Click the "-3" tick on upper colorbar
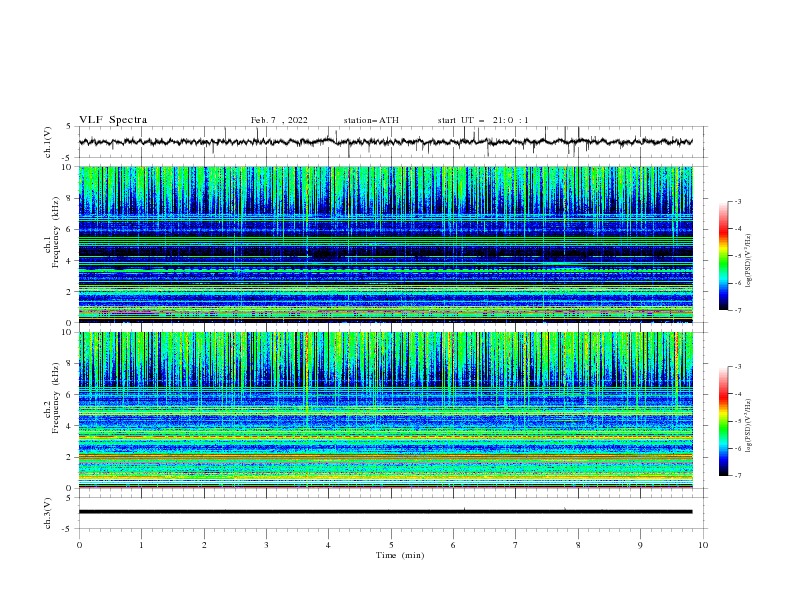The height and width of the screenshot is (612, 792). 737,201
